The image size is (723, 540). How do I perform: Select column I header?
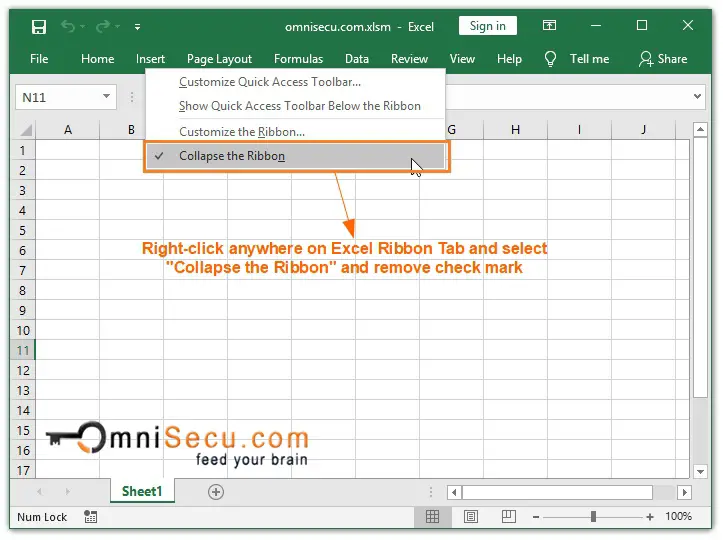(579, 130)
